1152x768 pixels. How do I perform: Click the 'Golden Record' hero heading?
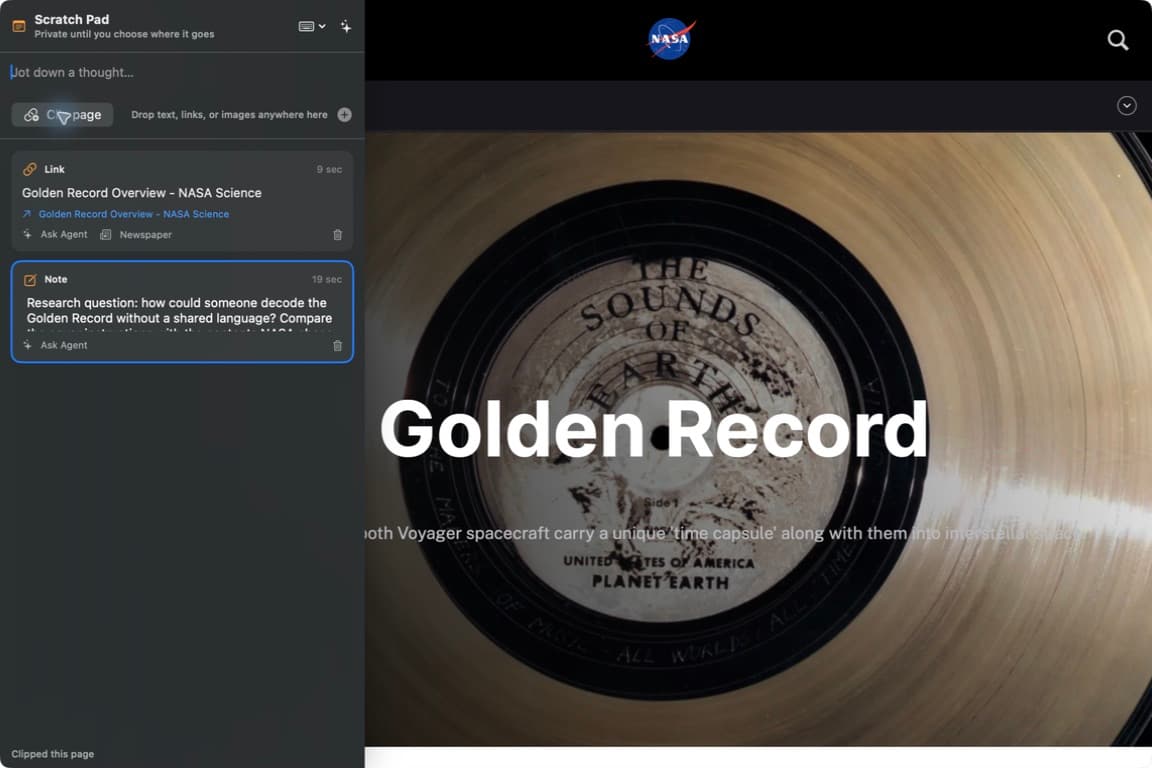pos(654,430)
